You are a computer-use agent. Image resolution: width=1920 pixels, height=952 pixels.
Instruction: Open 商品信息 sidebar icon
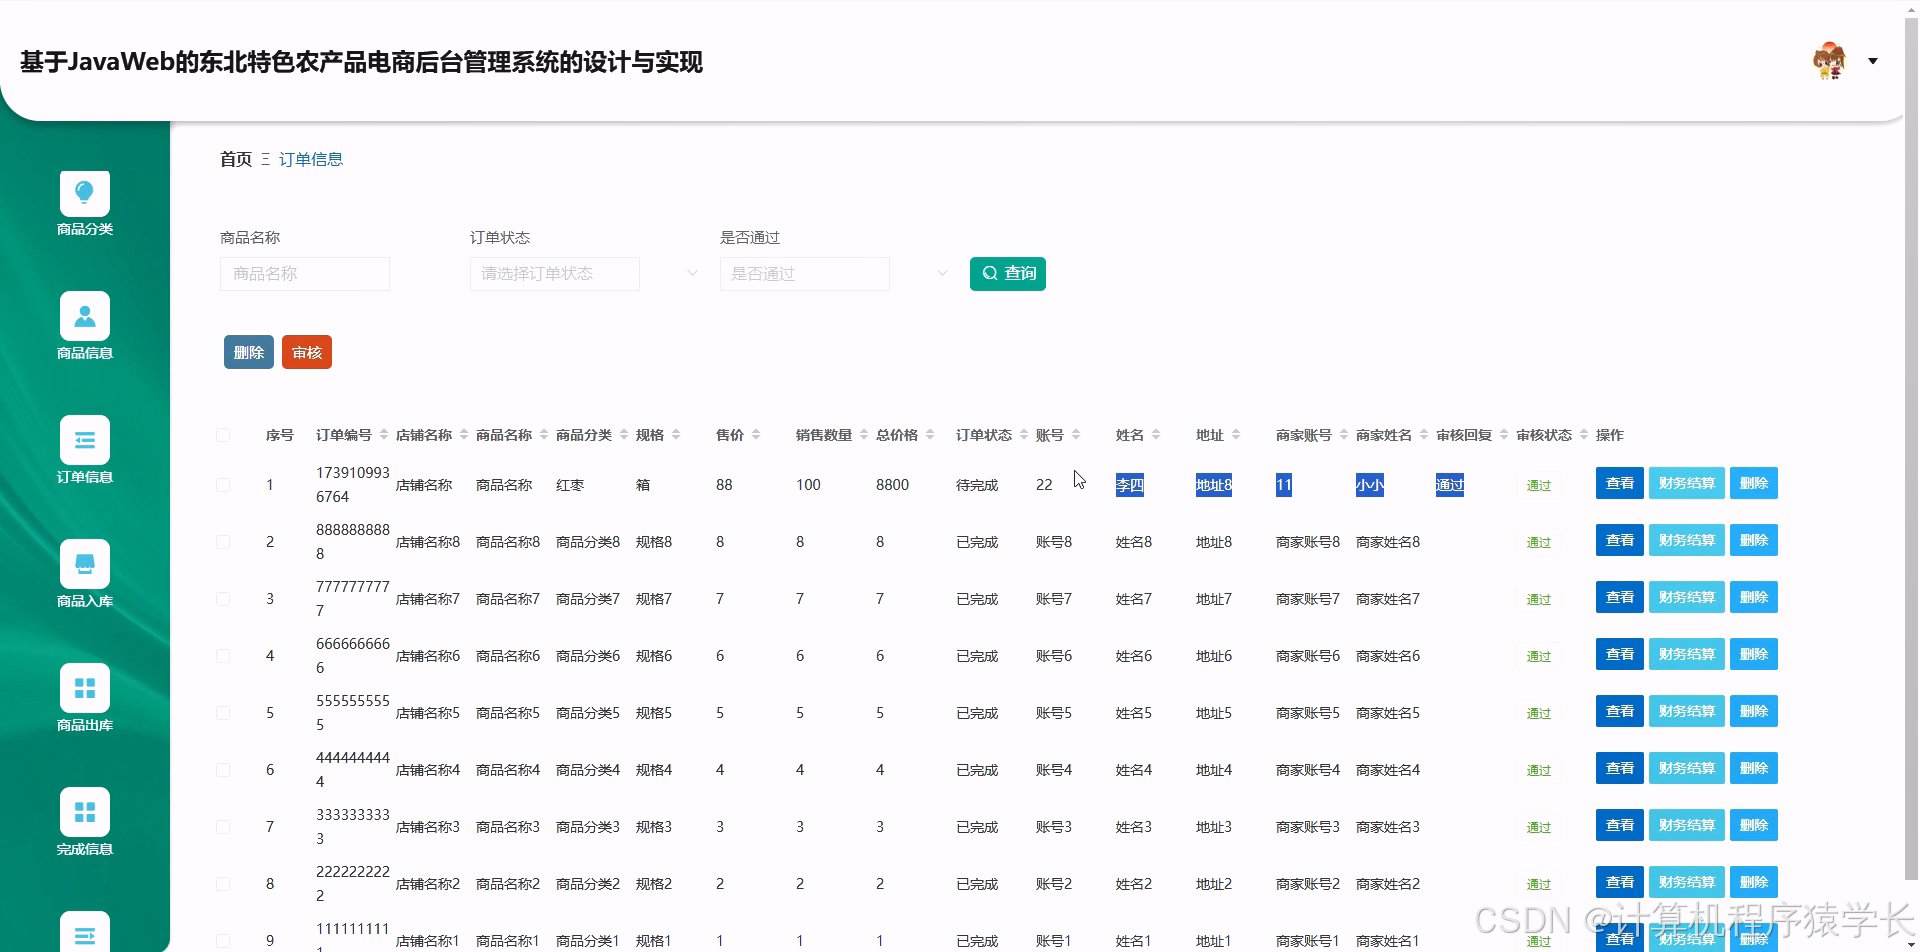pos(85,317)
